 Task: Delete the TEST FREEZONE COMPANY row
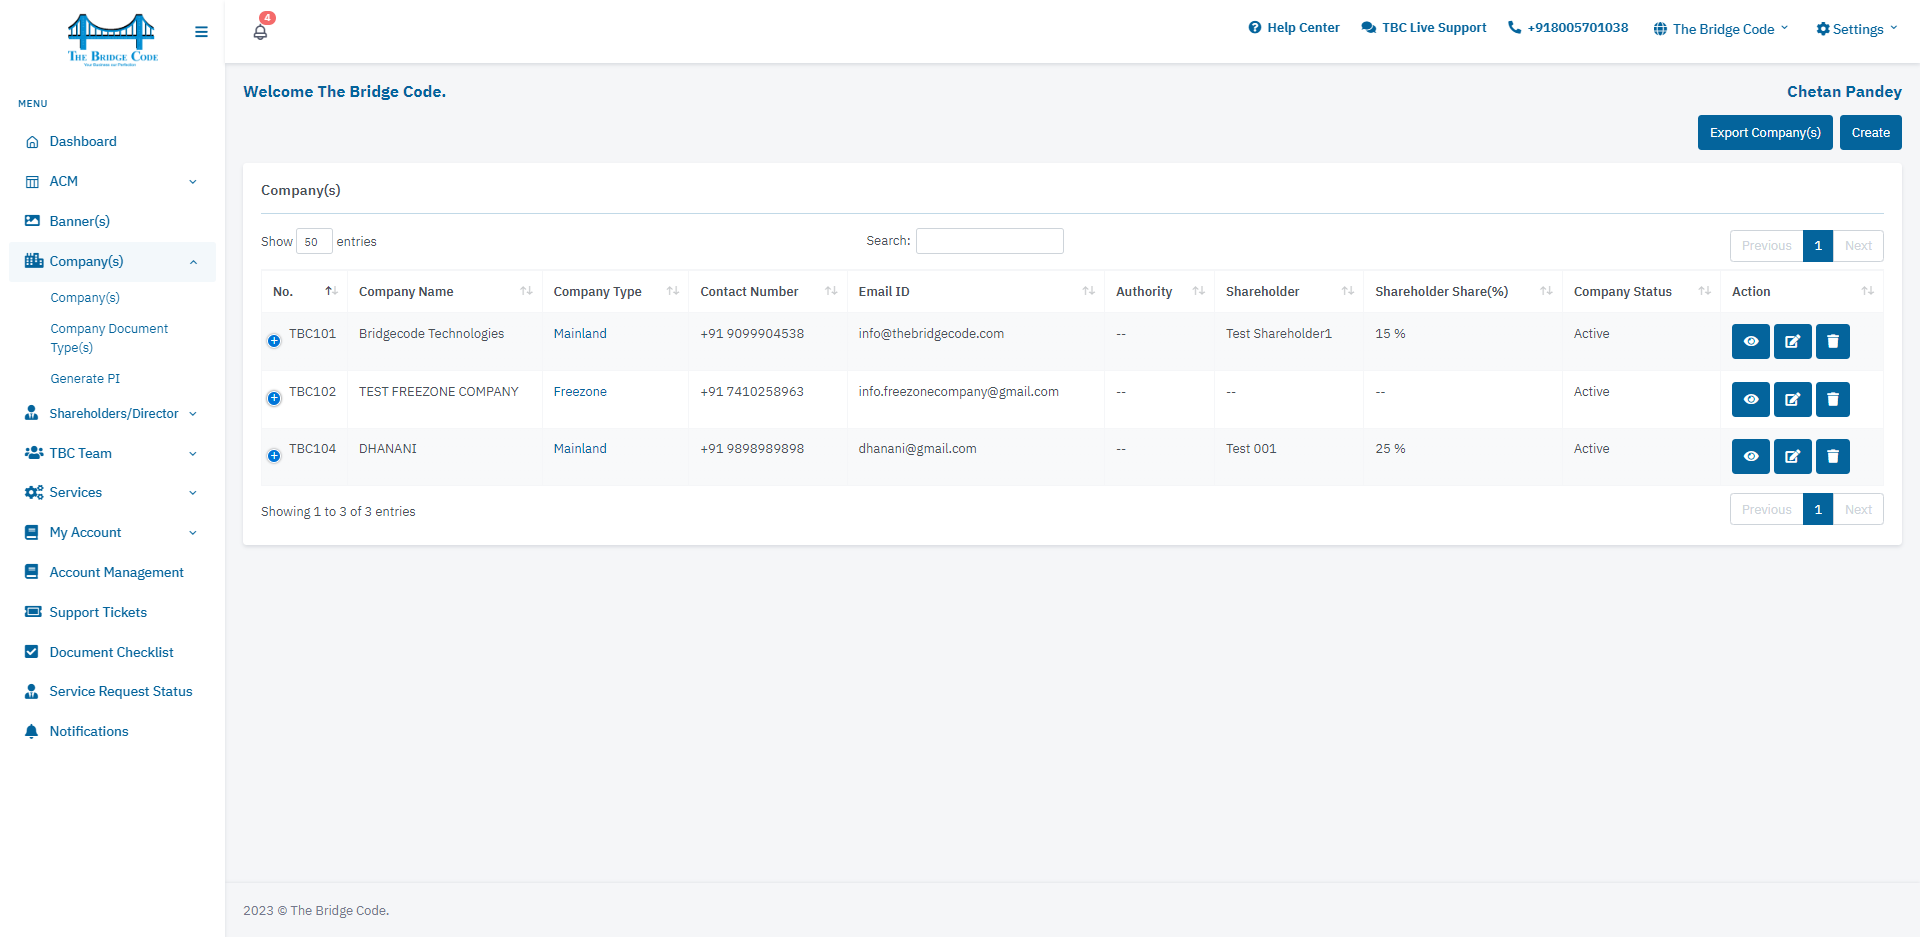[1832, 399]
